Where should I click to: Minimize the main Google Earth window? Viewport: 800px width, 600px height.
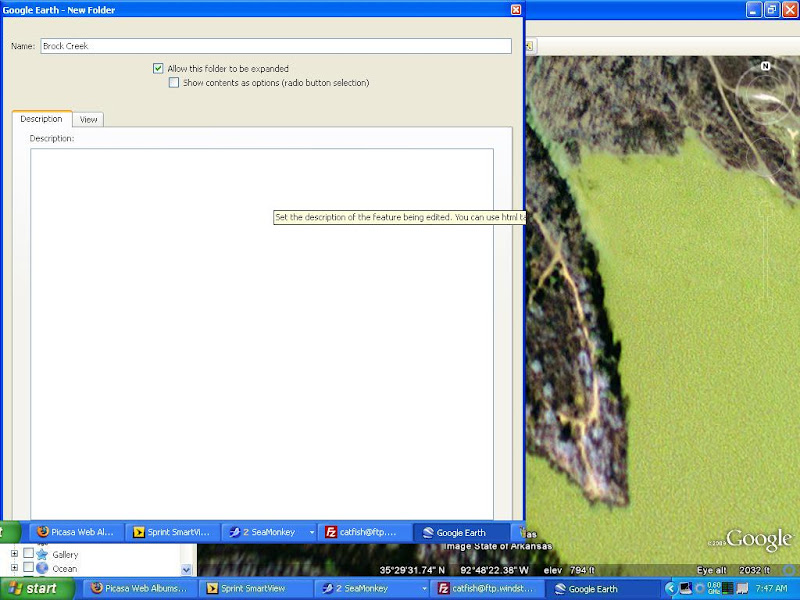click(754, 10)
